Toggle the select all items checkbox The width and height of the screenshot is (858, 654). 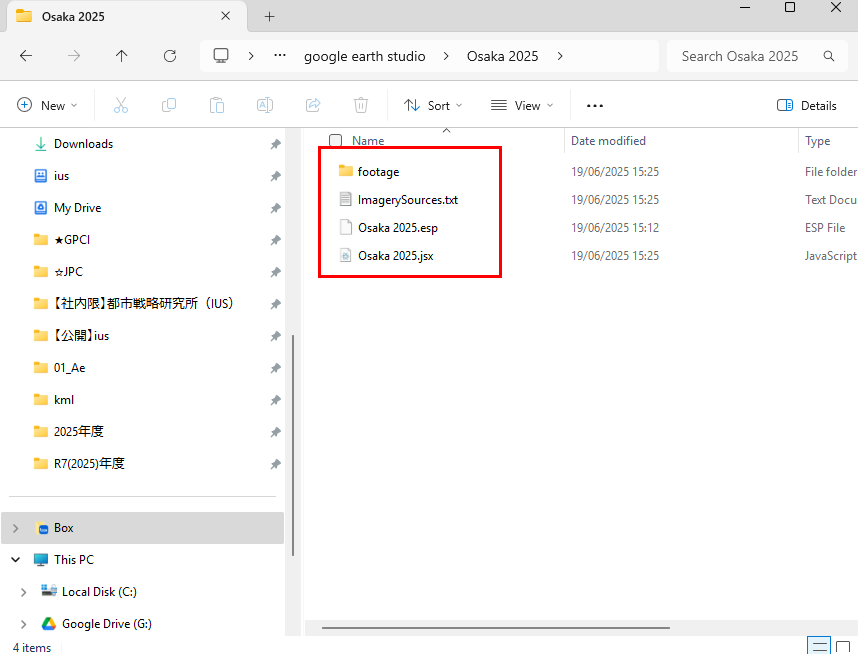coord(336,141)
